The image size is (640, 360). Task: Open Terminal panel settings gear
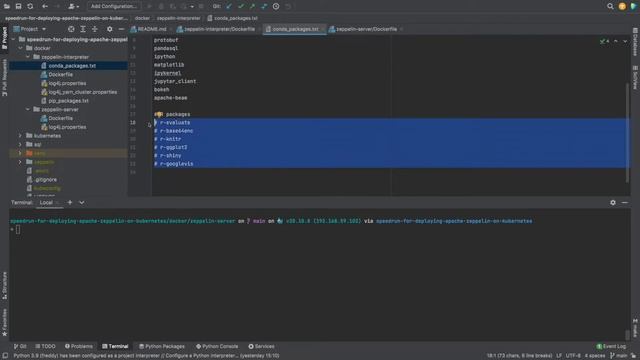tap(613, 202)
